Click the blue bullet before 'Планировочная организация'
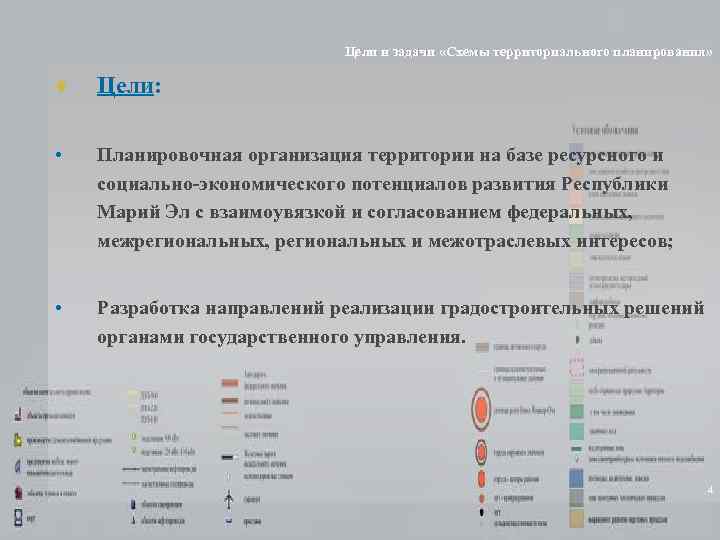This screenshot has width=720, height=540. 58,155
